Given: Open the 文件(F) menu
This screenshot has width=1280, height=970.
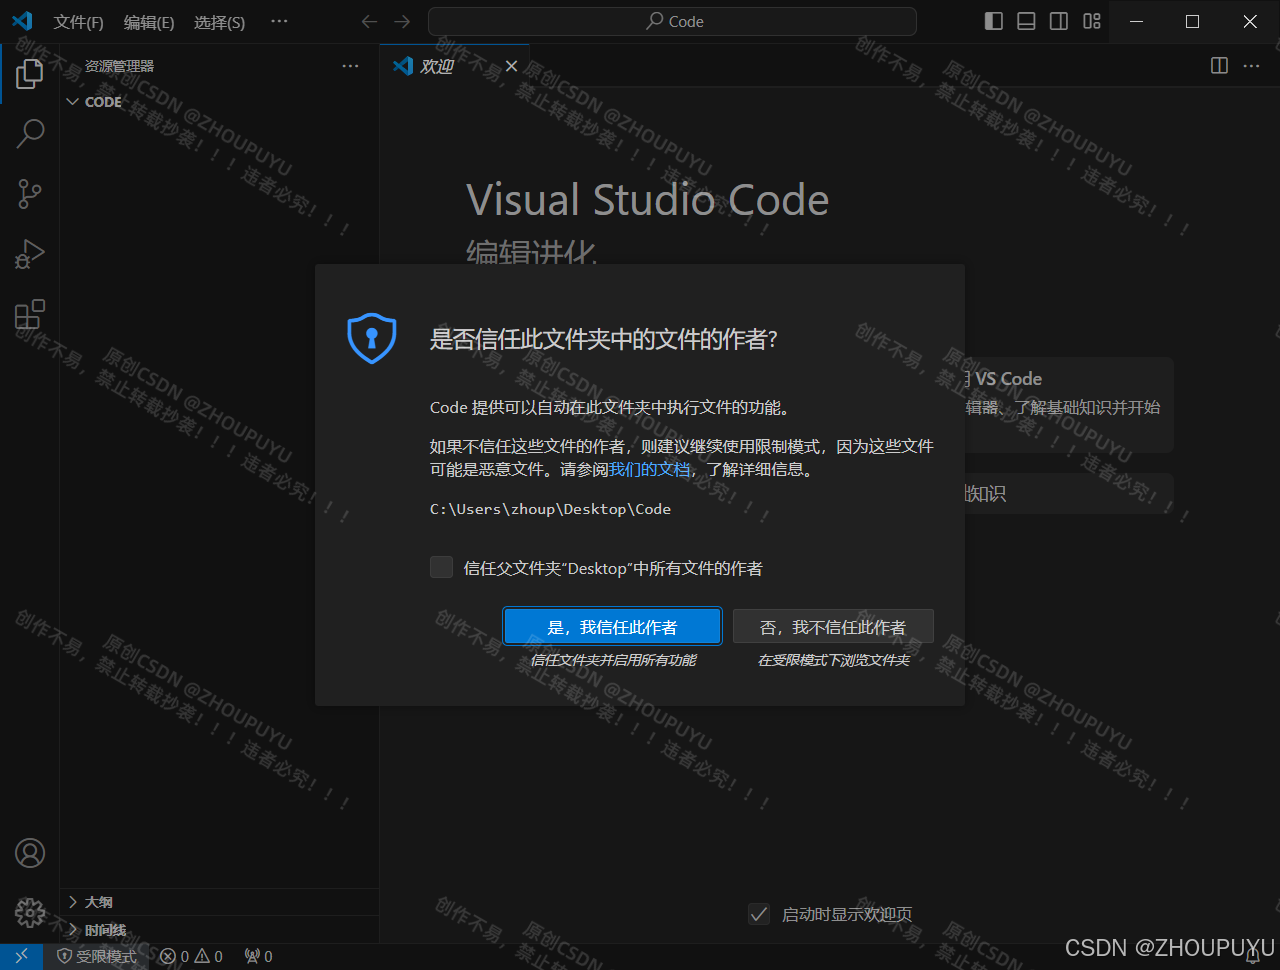Looking at the screenshot, I should point(79,22).
